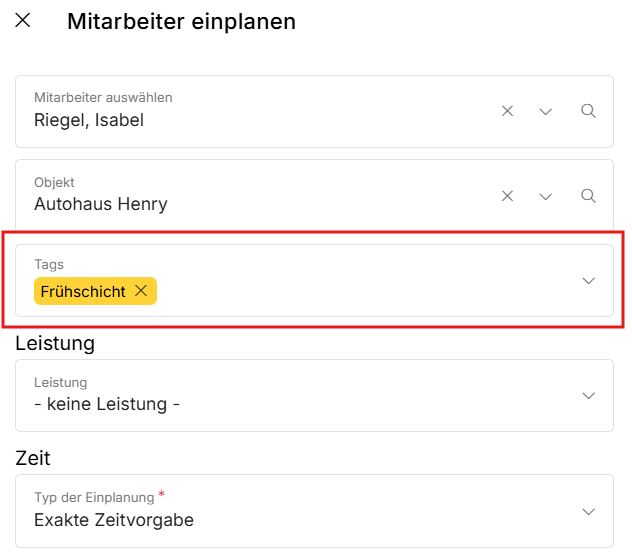Search objects using the Objekt magnifier icon
Image resolution: width=632 pixels, height=556 pixels.
[x=589, y=196]
